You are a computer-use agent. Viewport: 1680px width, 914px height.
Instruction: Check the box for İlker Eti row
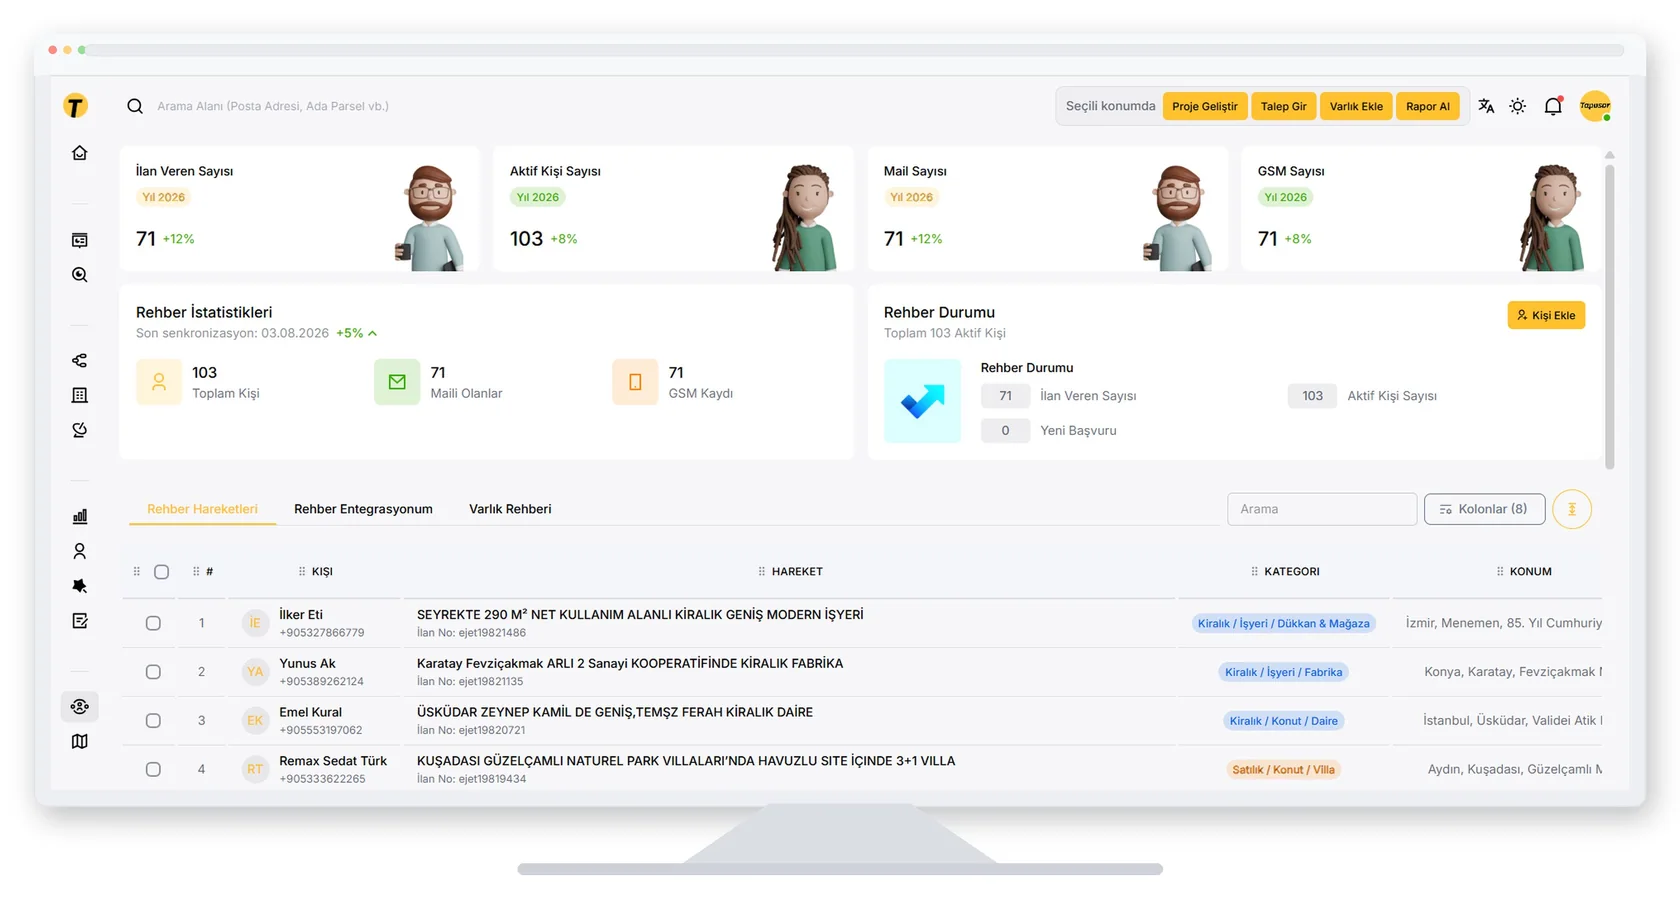153,623
